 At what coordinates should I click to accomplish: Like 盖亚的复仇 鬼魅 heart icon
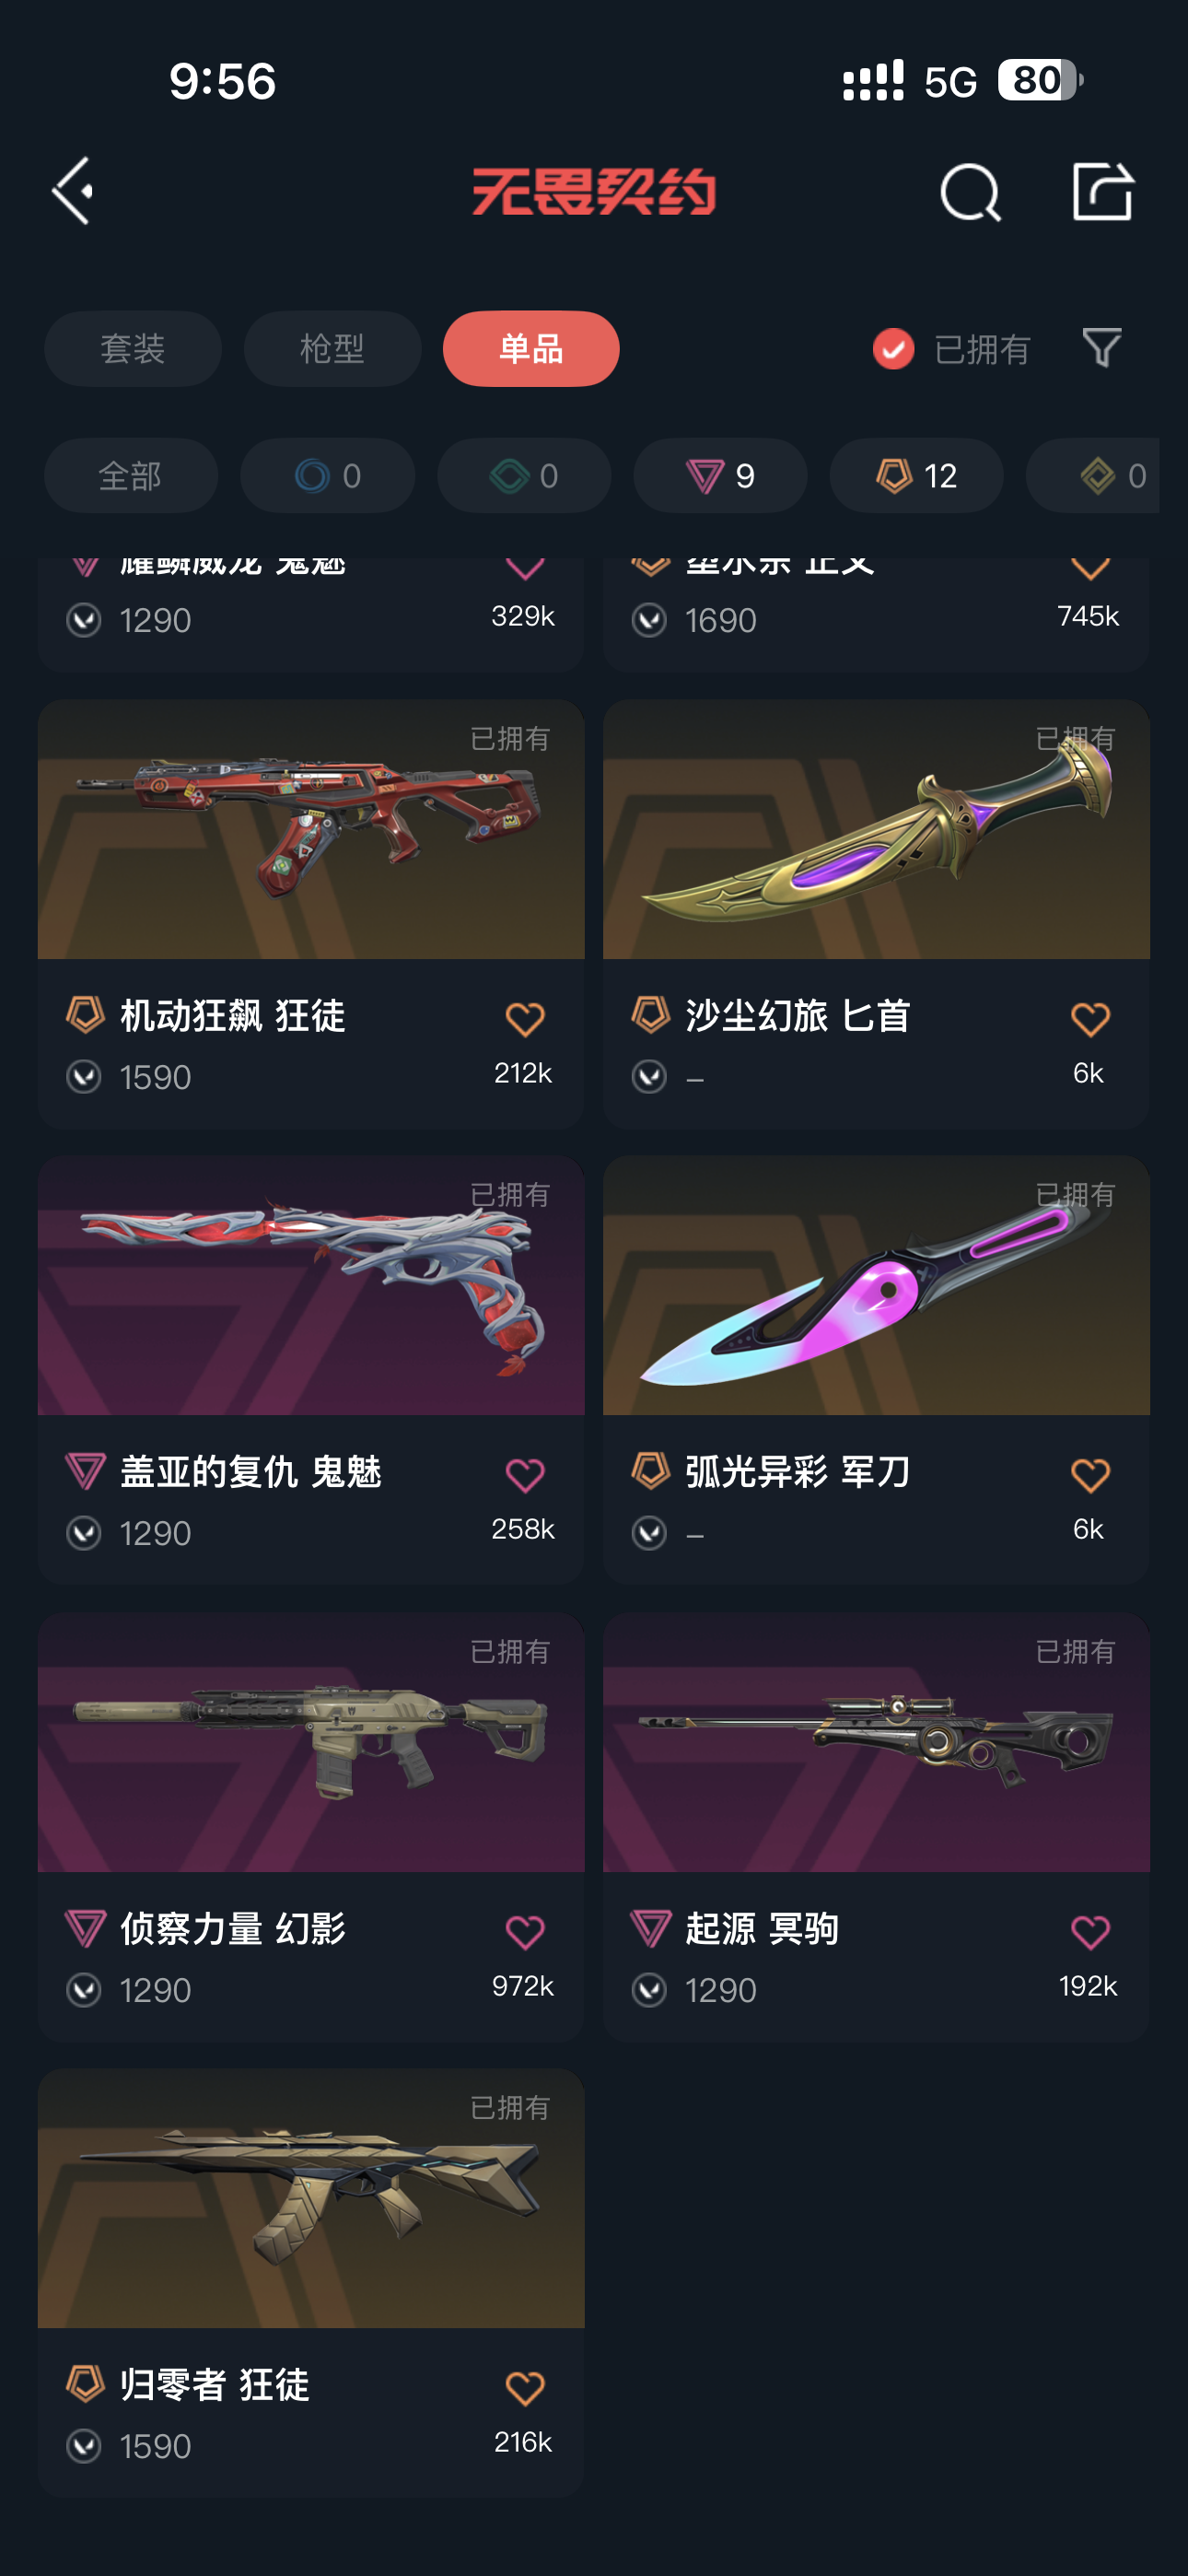(x=524, y=1475)
